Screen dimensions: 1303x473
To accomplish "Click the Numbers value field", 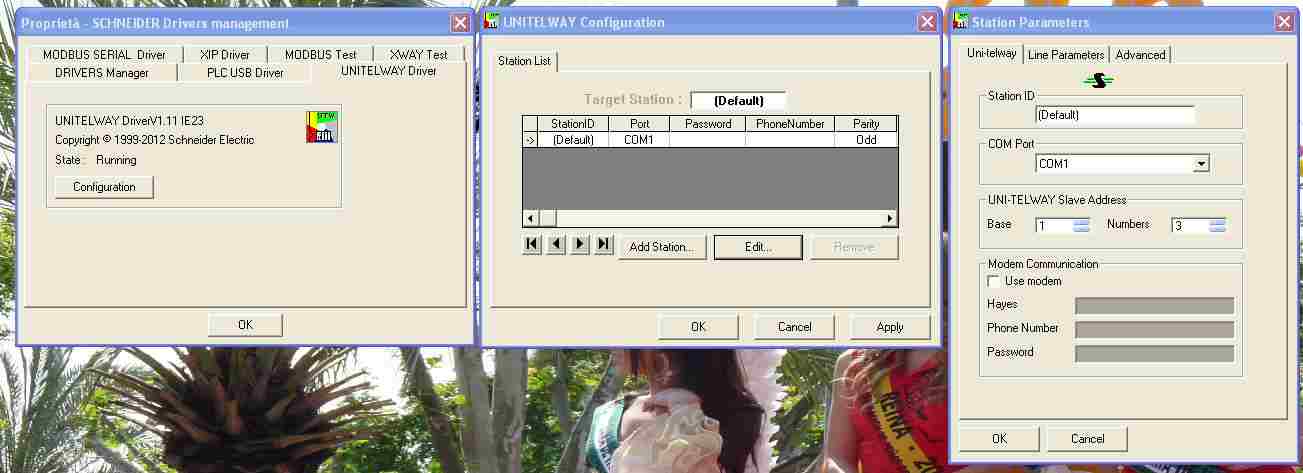I will point(1190,226).
